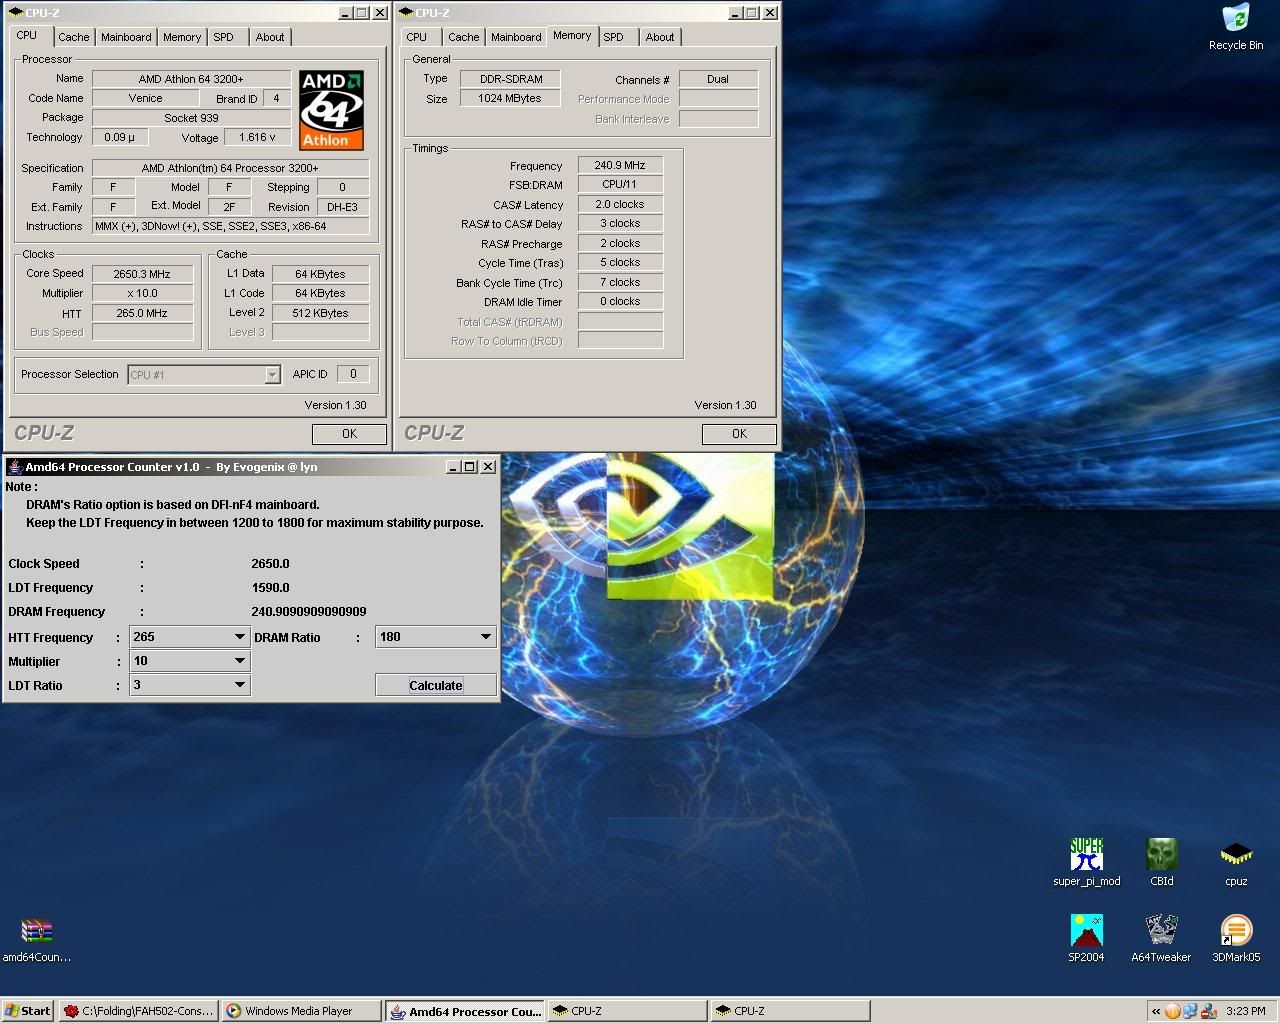This screenshot has height=1024, width=1280.
Task: Start SP2004 stress test shortcut
Action: click(x=1085, y=933)
